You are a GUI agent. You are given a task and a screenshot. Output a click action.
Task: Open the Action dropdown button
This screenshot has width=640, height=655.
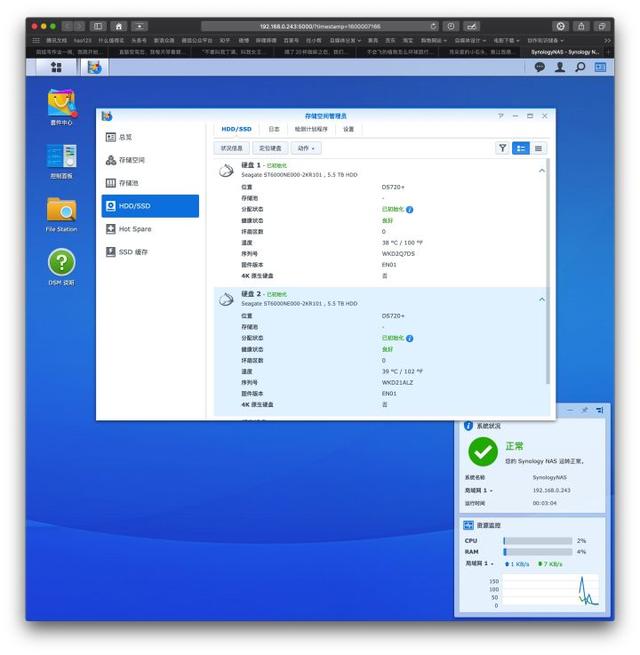(x=306, y=148)
